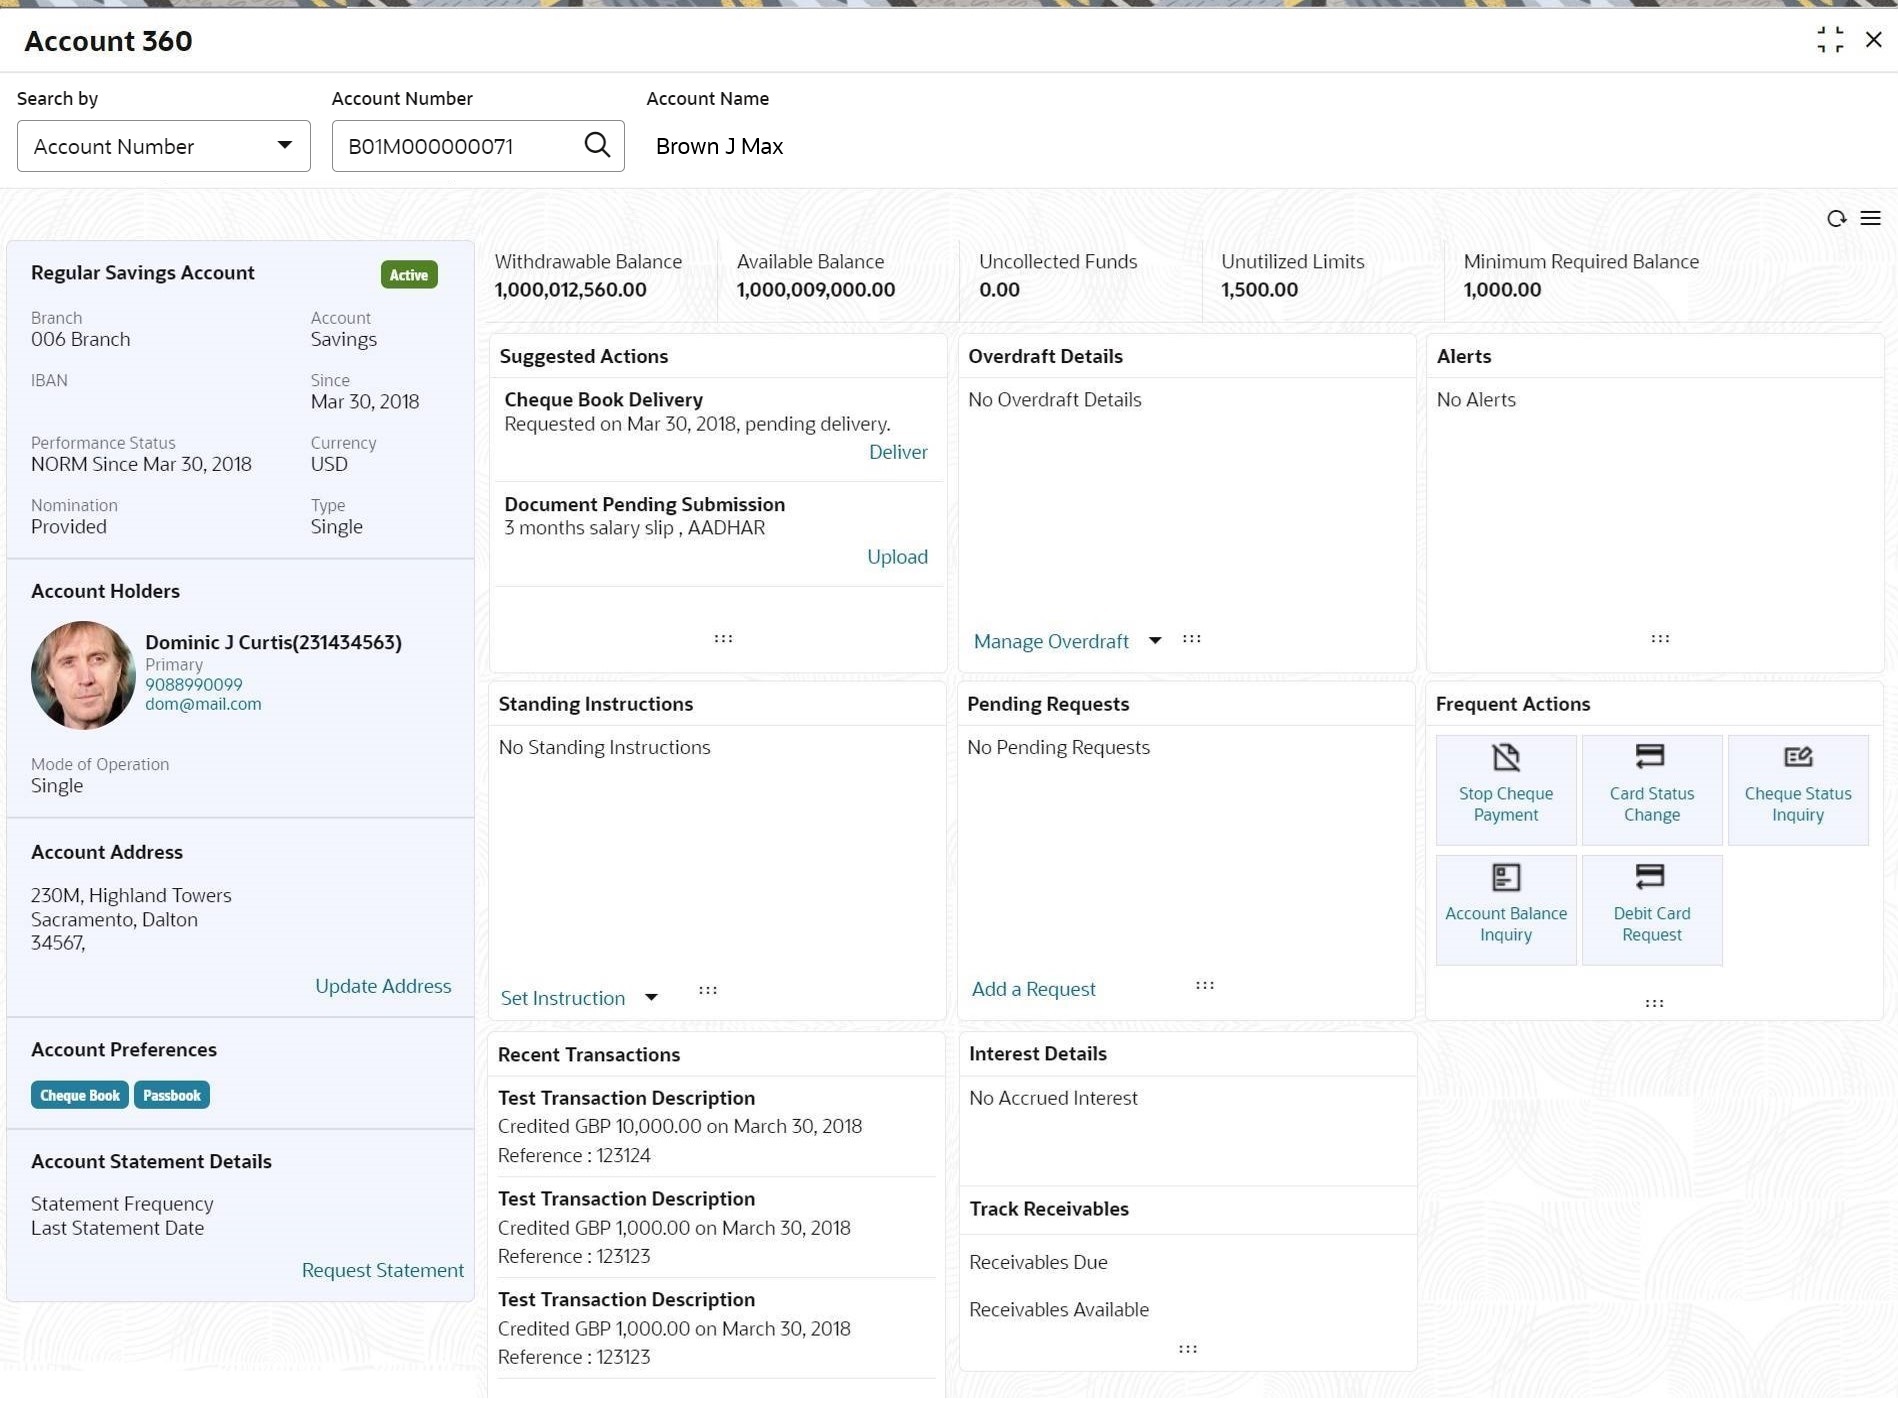Click NORM Since Mar 30, 2018 status

(x=141, y=464)
